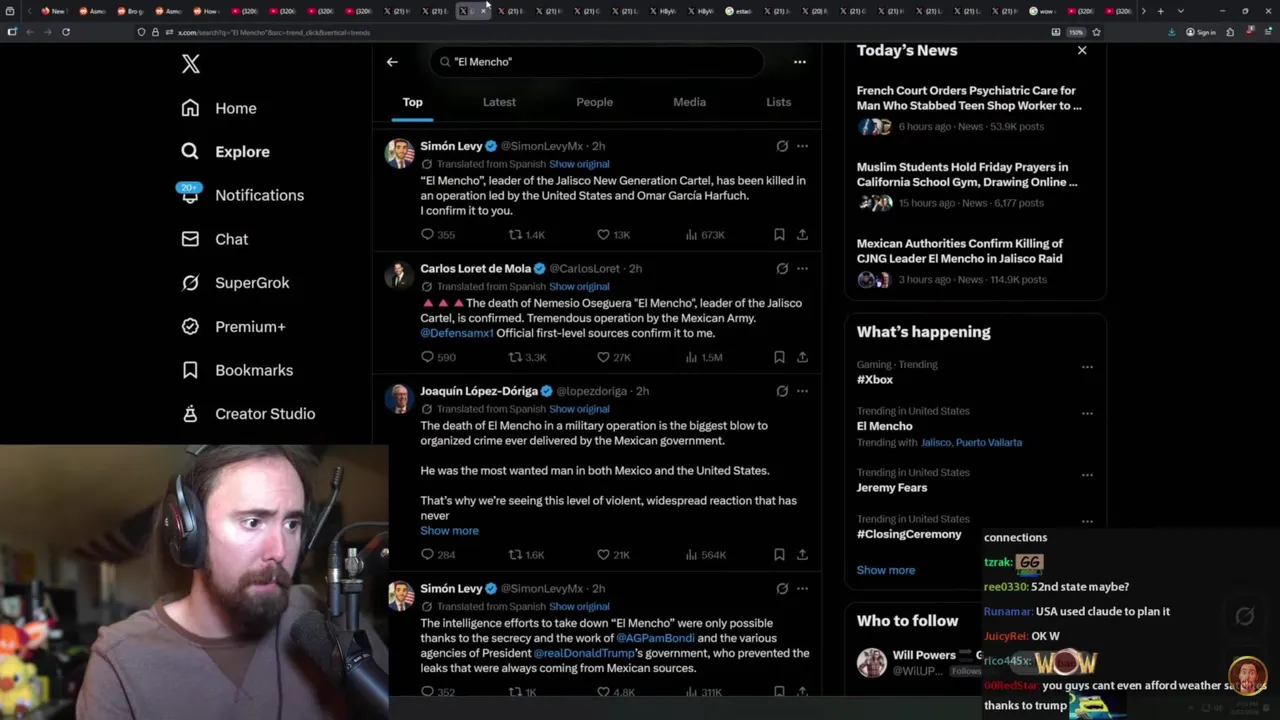Open a new browser tab
1280x720 pixels.
coord(1160,11)
